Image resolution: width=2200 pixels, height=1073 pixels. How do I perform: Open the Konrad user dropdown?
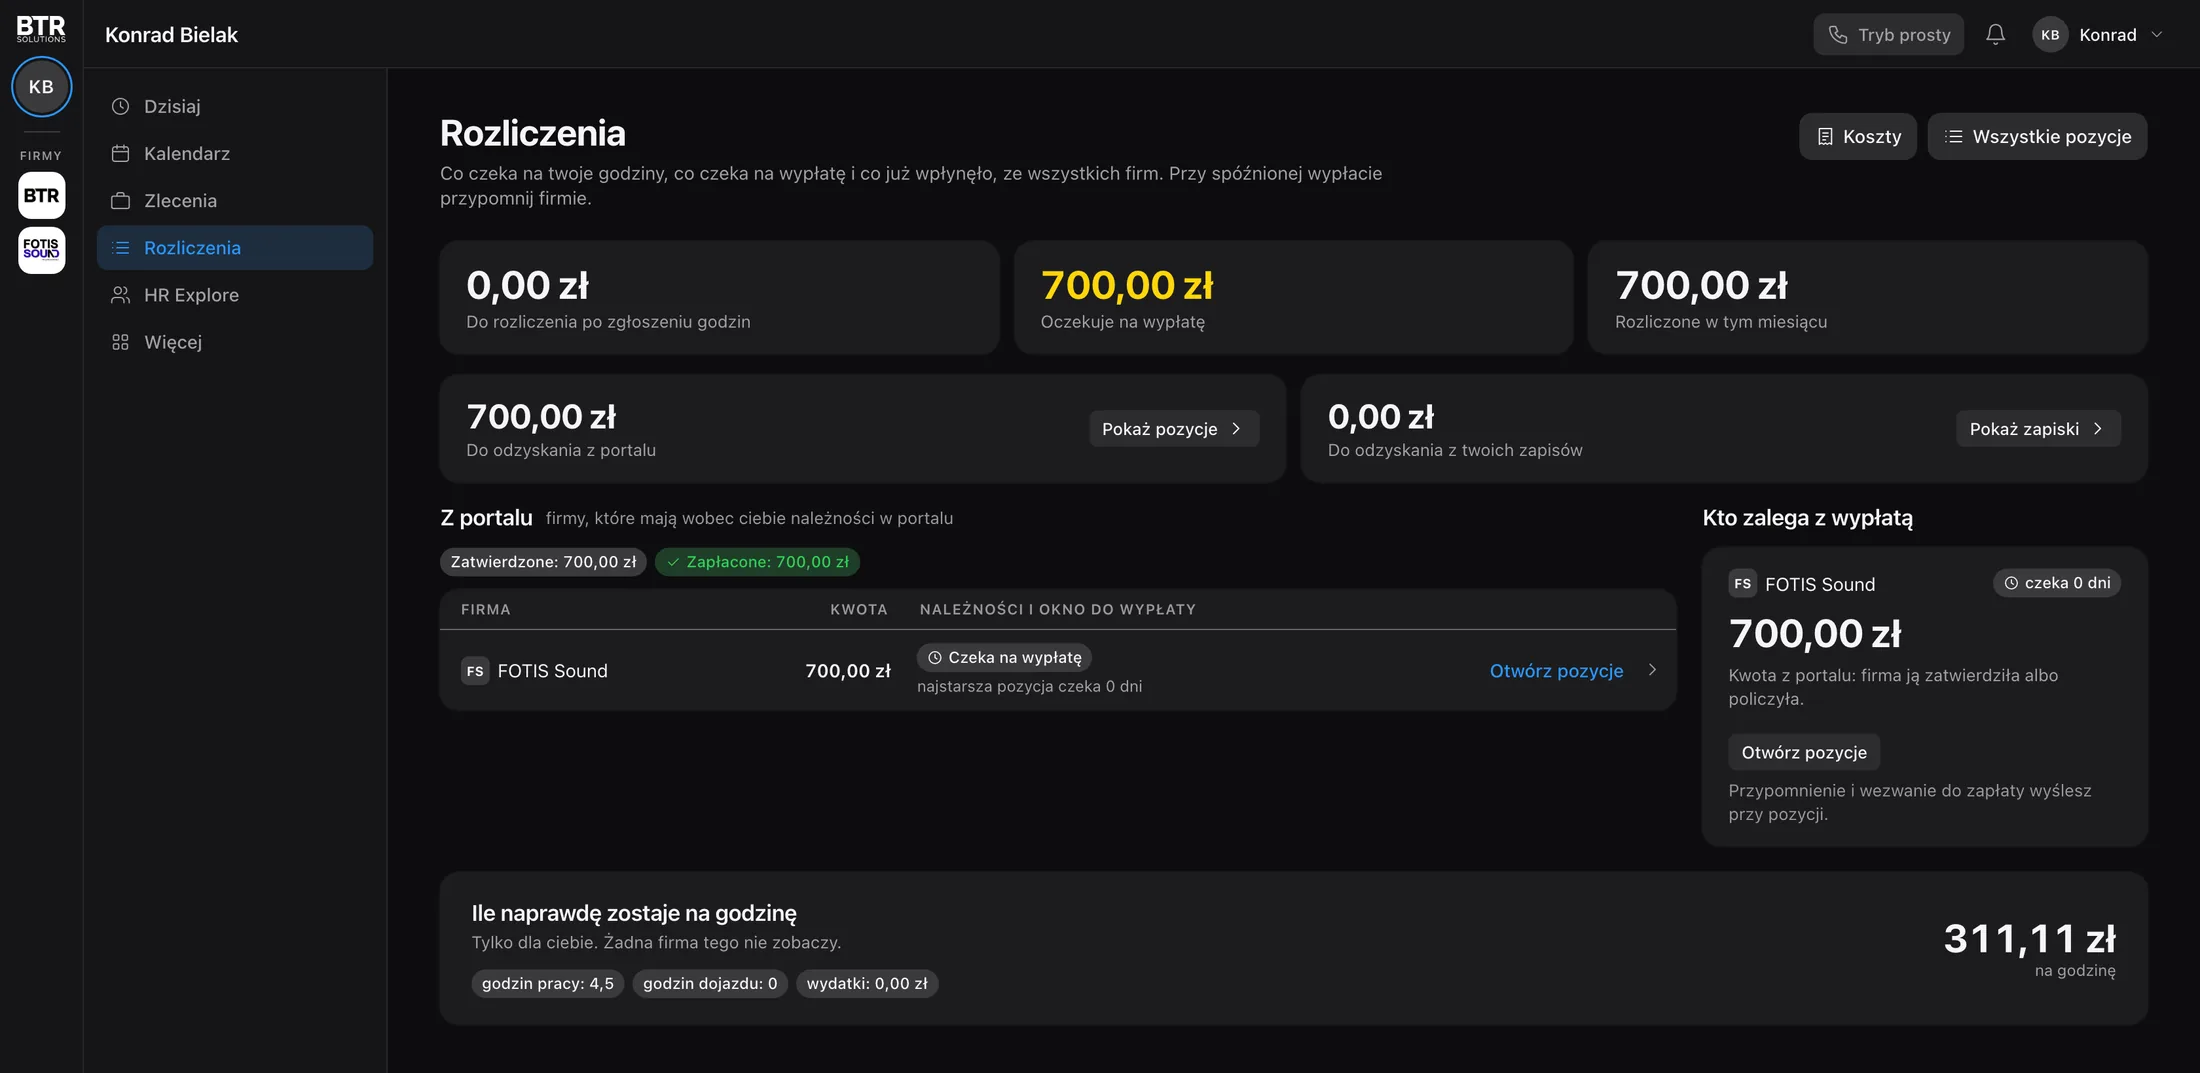coord(2099,35)
